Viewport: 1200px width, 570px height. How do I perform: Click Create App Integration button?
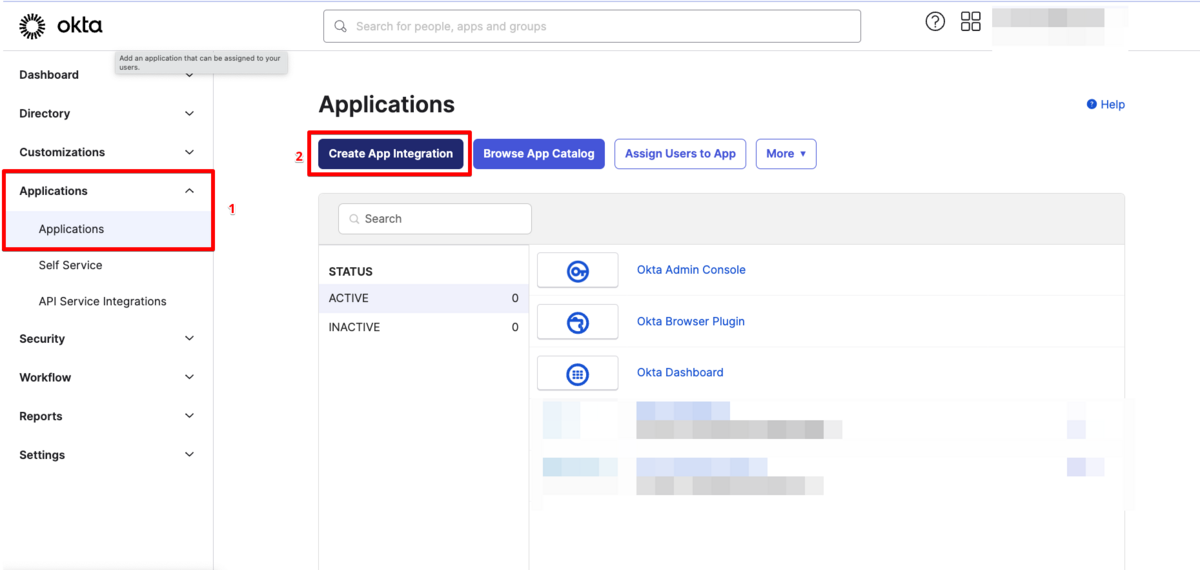pos(391,154)
